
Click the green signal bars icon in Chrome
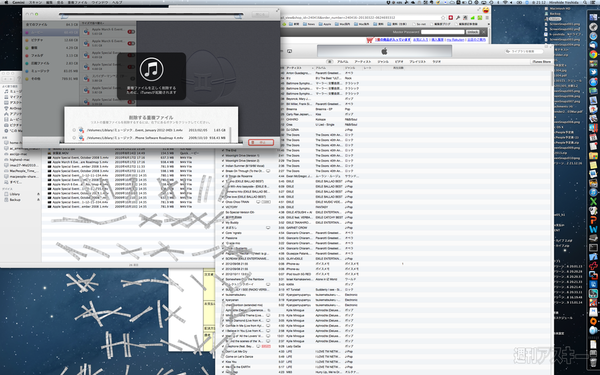coord(473,18)
